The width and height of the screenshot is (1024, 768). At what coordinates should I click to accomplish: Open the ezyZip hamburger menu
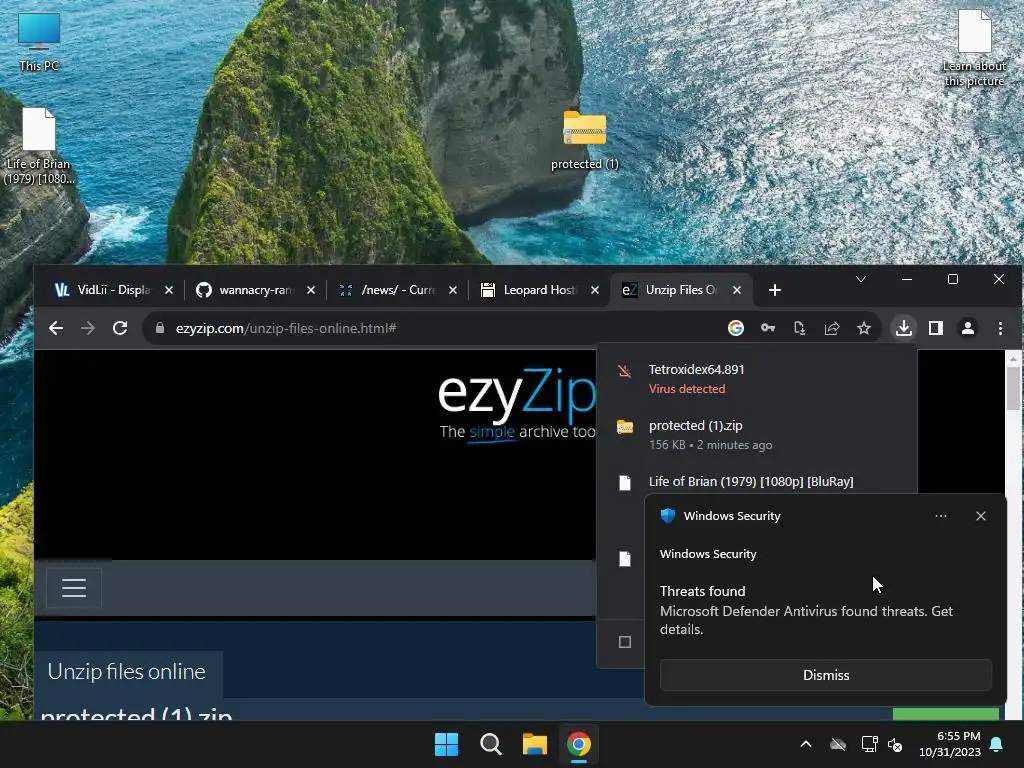click(74, 588)
